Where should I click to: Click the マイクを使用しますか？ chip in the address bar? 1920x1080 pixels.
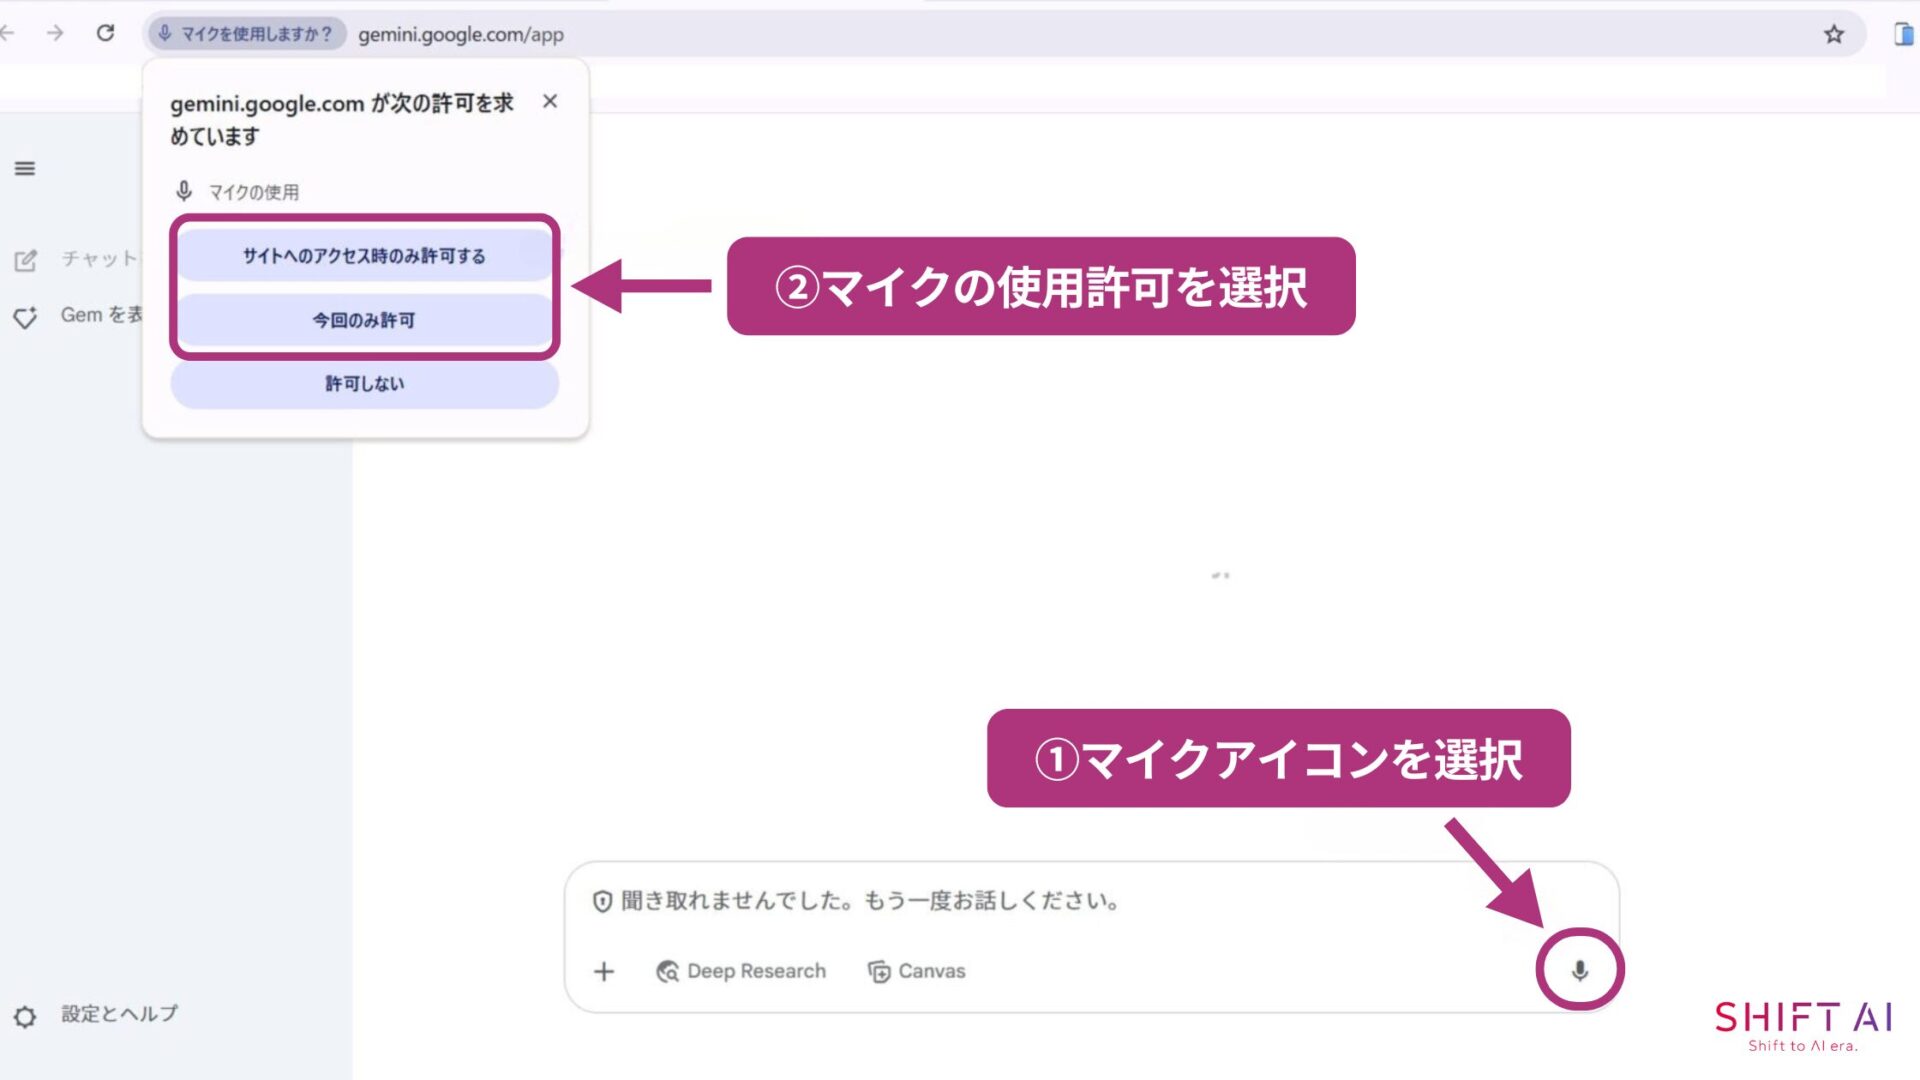click(246, 32)
